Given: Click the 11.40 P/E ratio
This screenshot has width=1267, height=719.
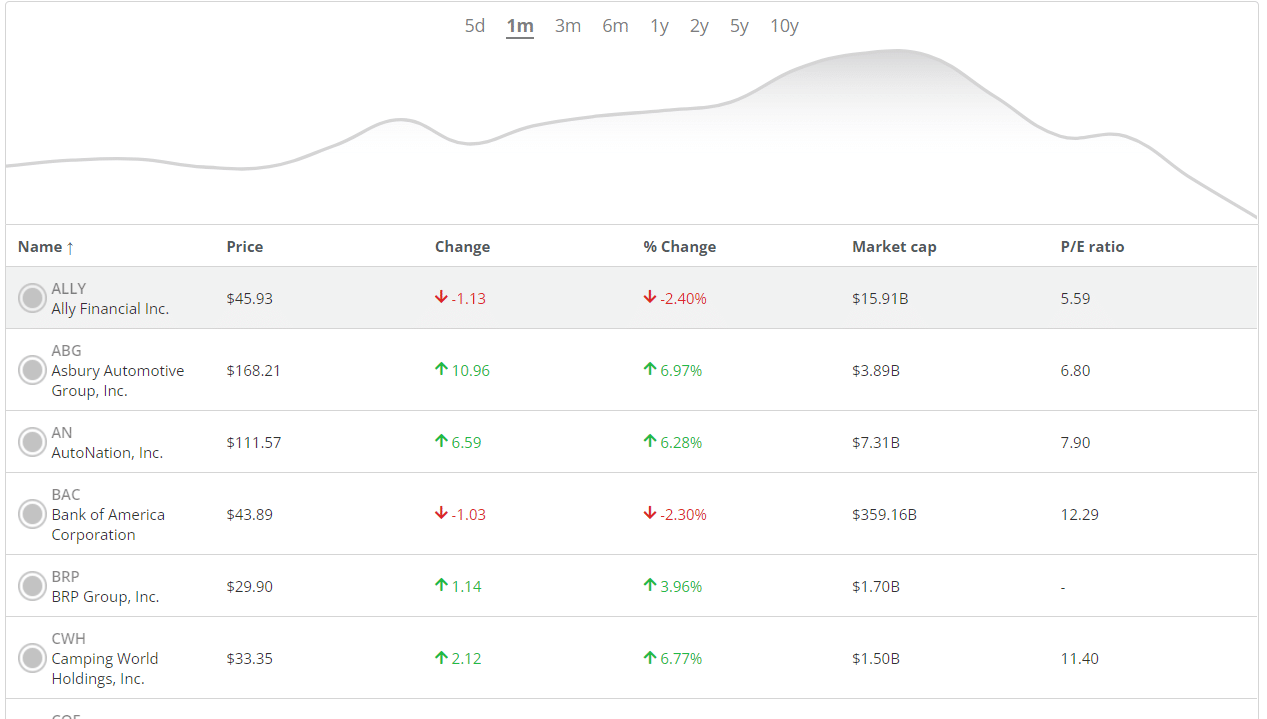Looking at the screenshot, I should tap(1080, 659).
